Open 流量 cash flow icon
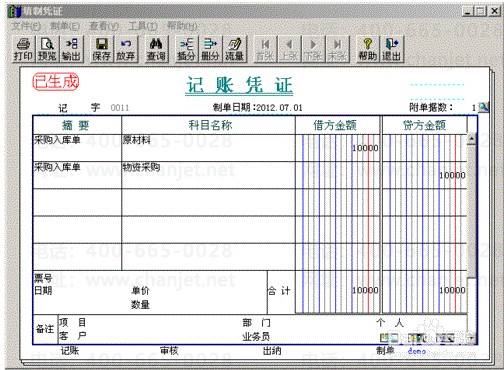This screenshot has height=370, width=504. 235,49
